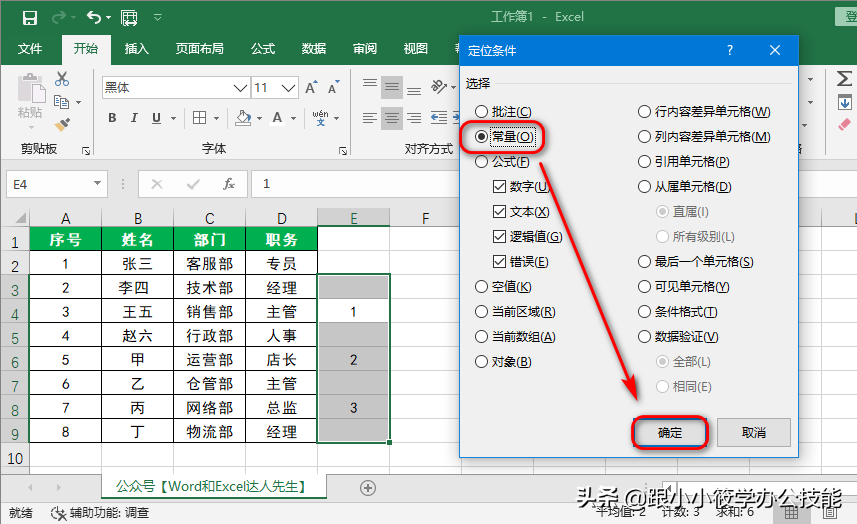Click the help question mark in dialog

click(x=730, y=50)
